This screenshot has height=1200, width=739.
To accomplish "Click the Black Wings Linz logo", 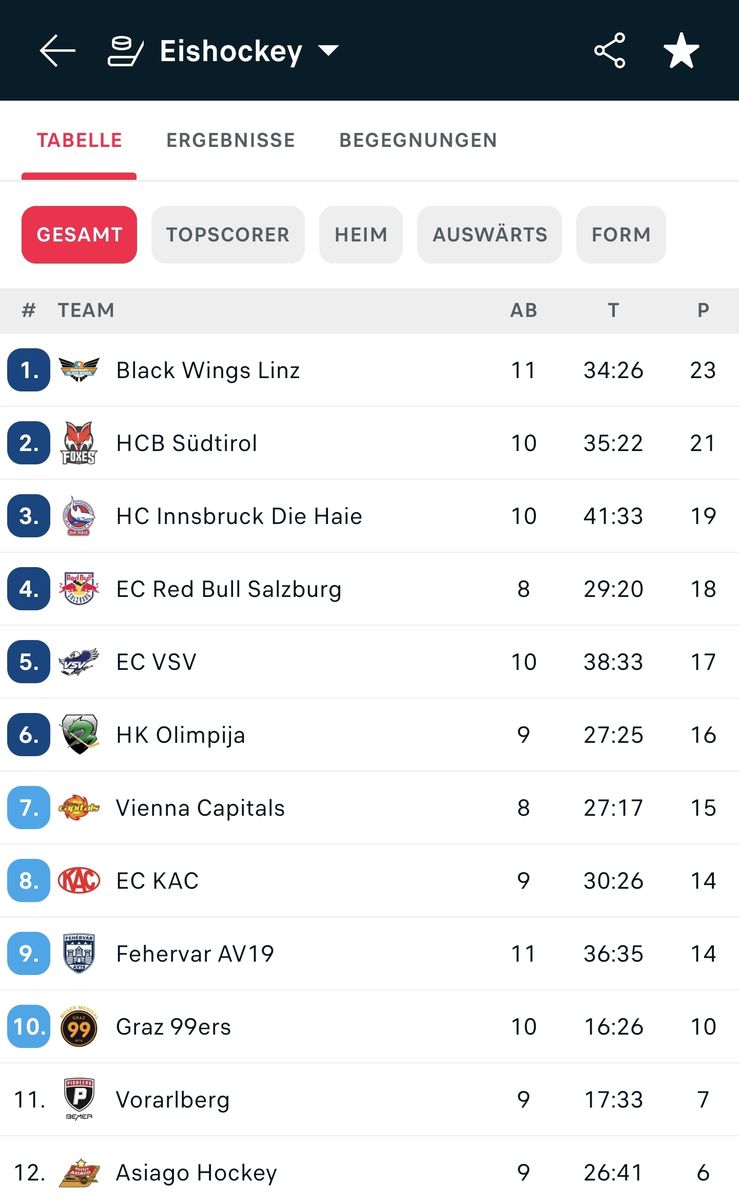I will coord(79,370).
